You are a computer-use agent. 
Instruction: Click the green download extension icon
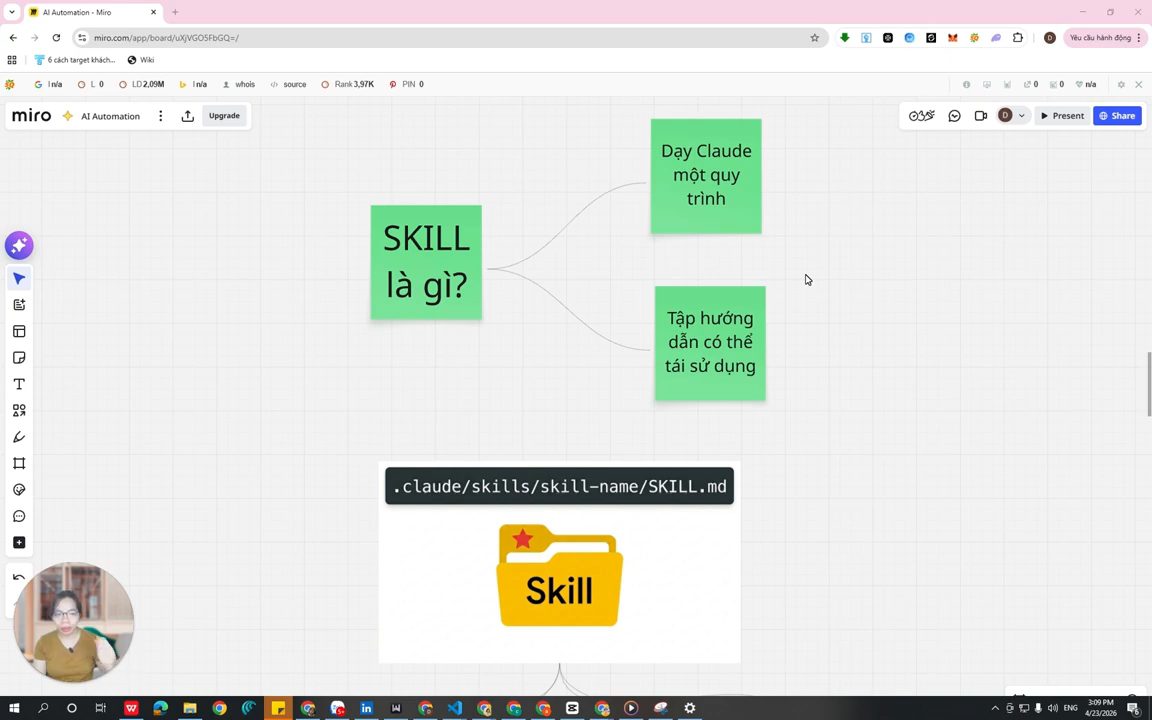[x=845, y=37]
